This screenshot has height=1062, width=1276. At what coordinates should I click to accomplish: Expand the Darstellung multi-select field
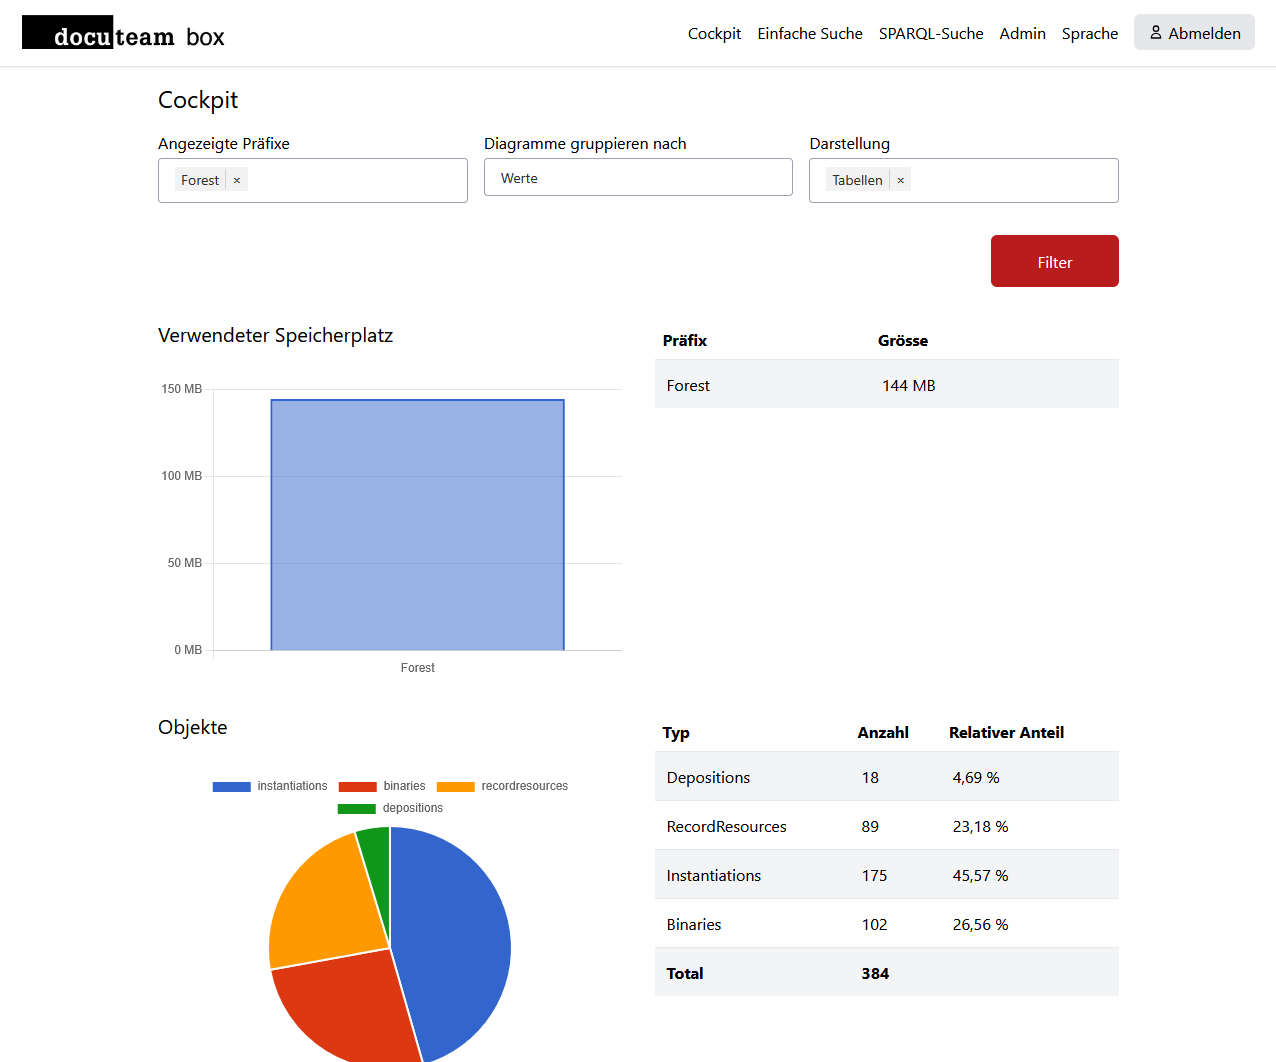point(1010,181)
